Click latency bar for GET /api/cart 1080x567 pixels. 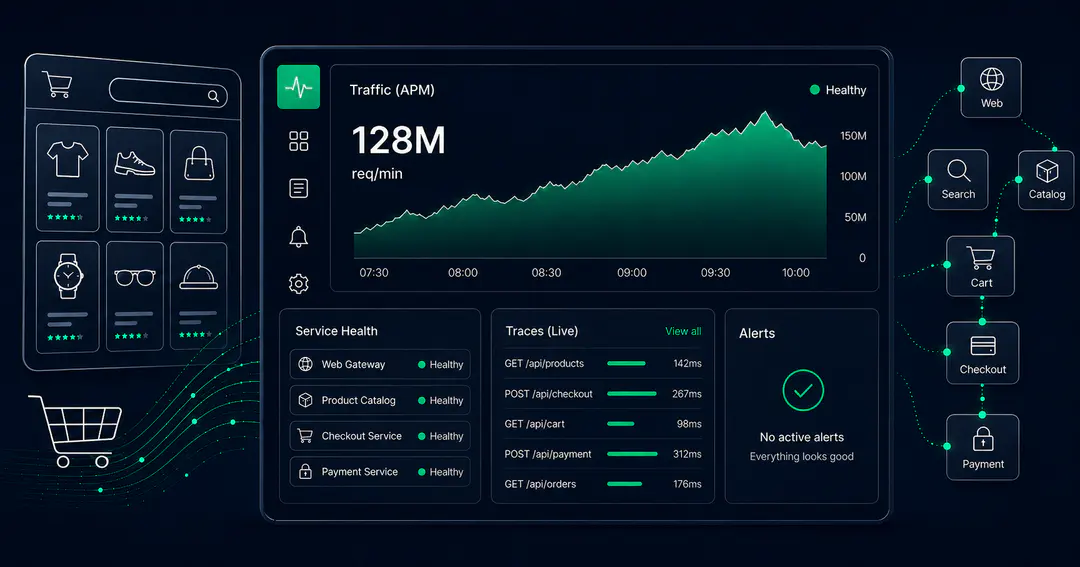pyautogui.click(x=621, y=424)
